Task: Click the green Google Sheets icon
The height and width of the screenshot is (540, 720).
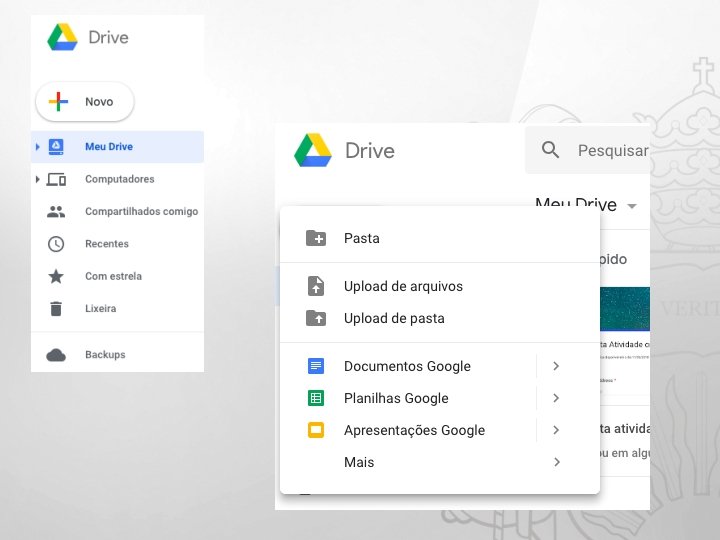Action: point(316,398)
